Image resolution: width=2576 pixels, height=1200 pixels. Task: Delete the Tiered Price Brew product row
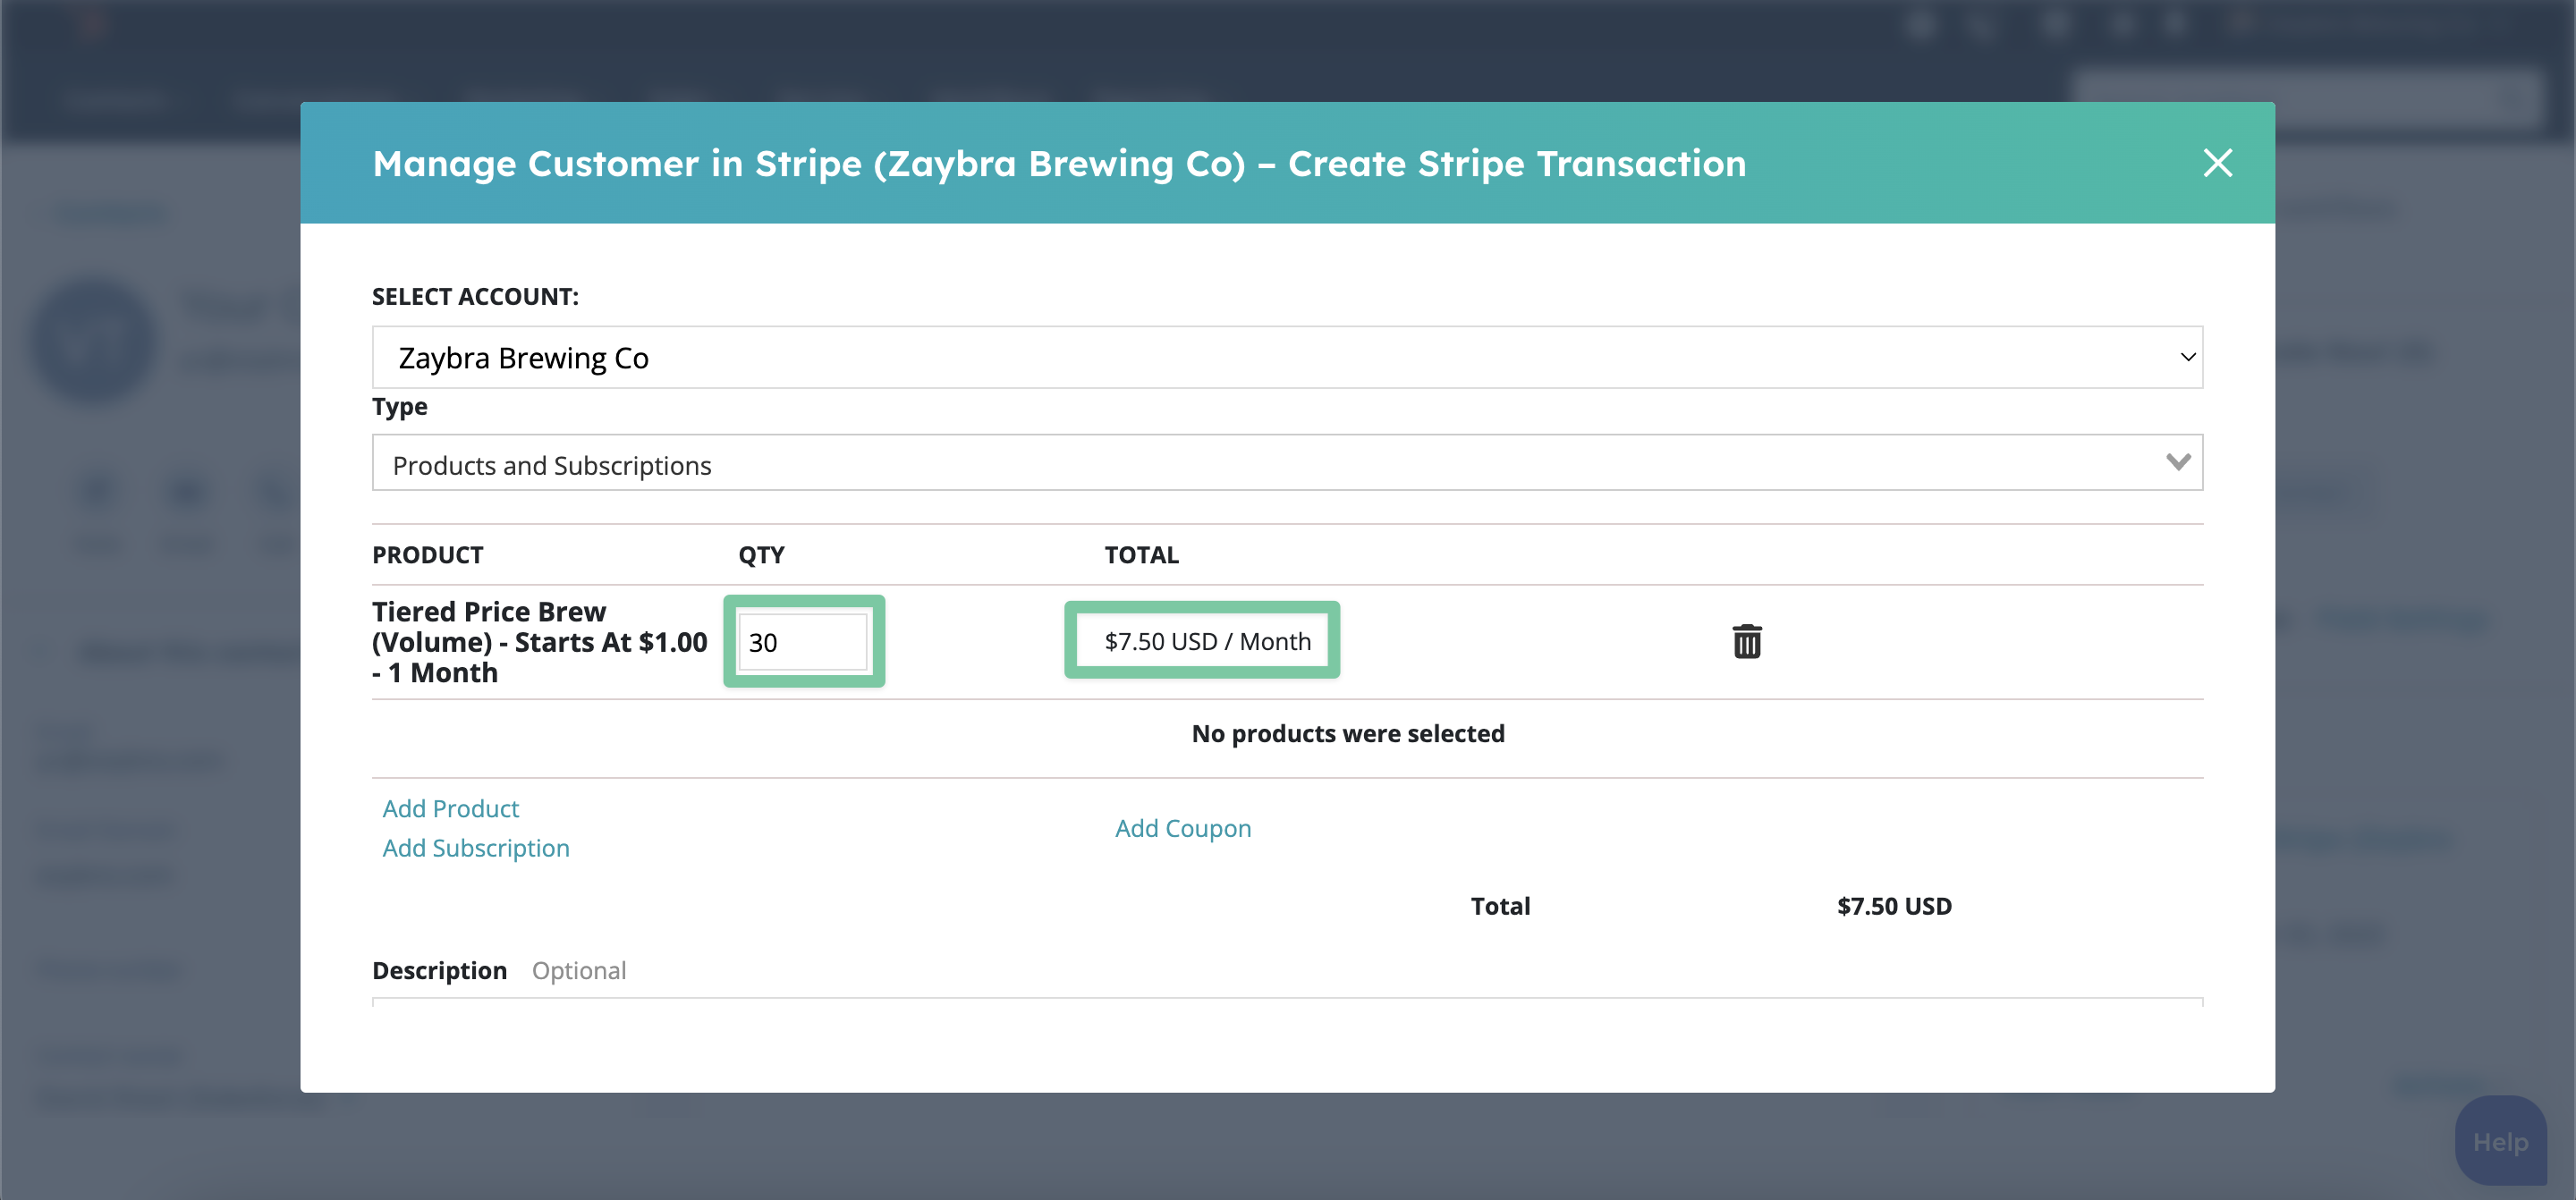click(x=1746, y=641)
